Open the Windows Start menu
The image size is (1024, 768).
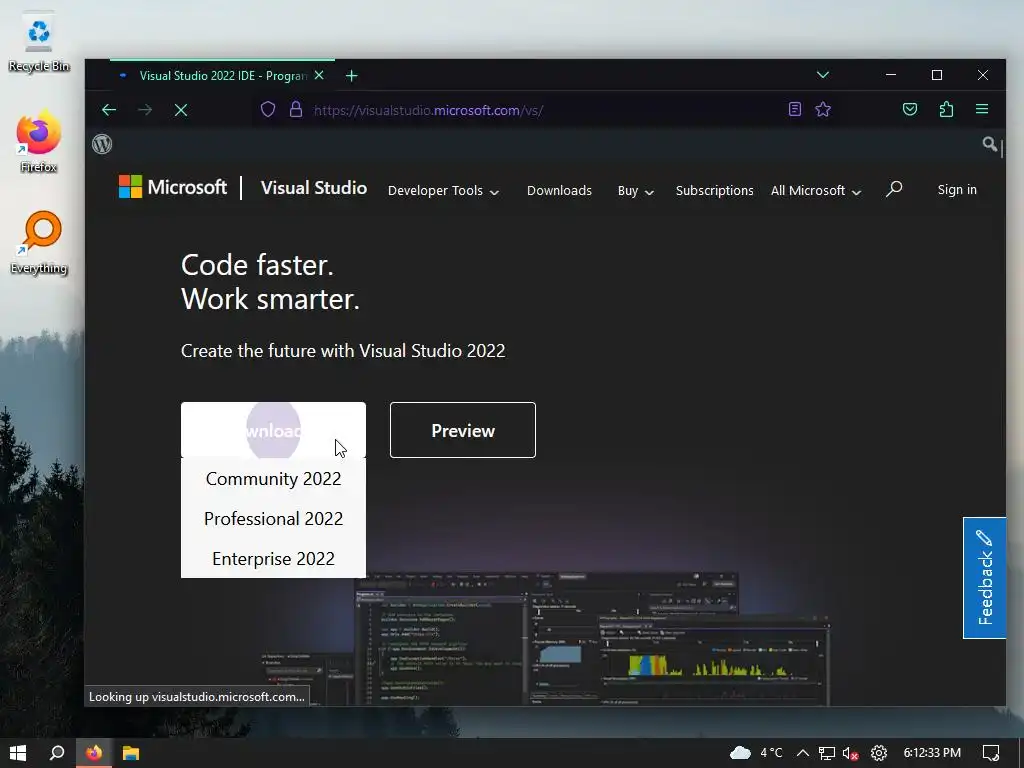pyautogui.click(x=18, y=753)
